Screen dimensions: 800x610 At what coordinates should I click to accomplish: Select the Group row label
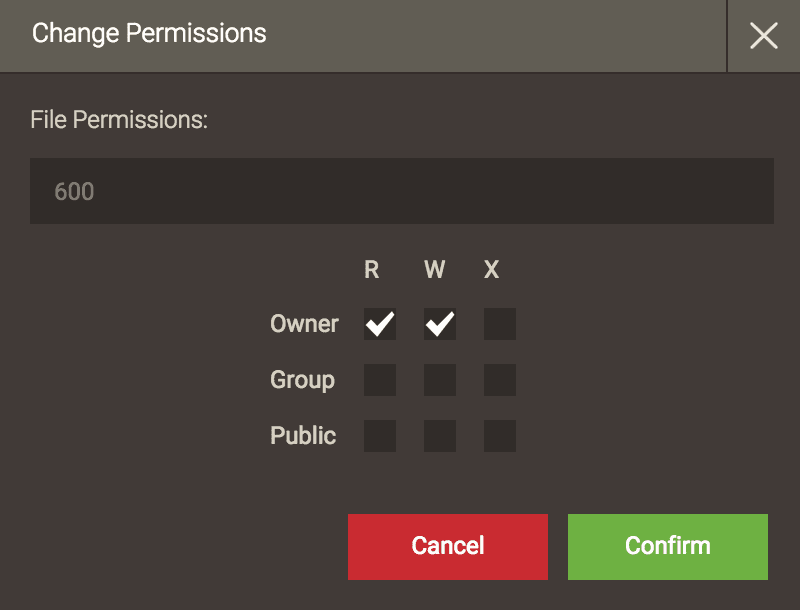coord(304,380)
